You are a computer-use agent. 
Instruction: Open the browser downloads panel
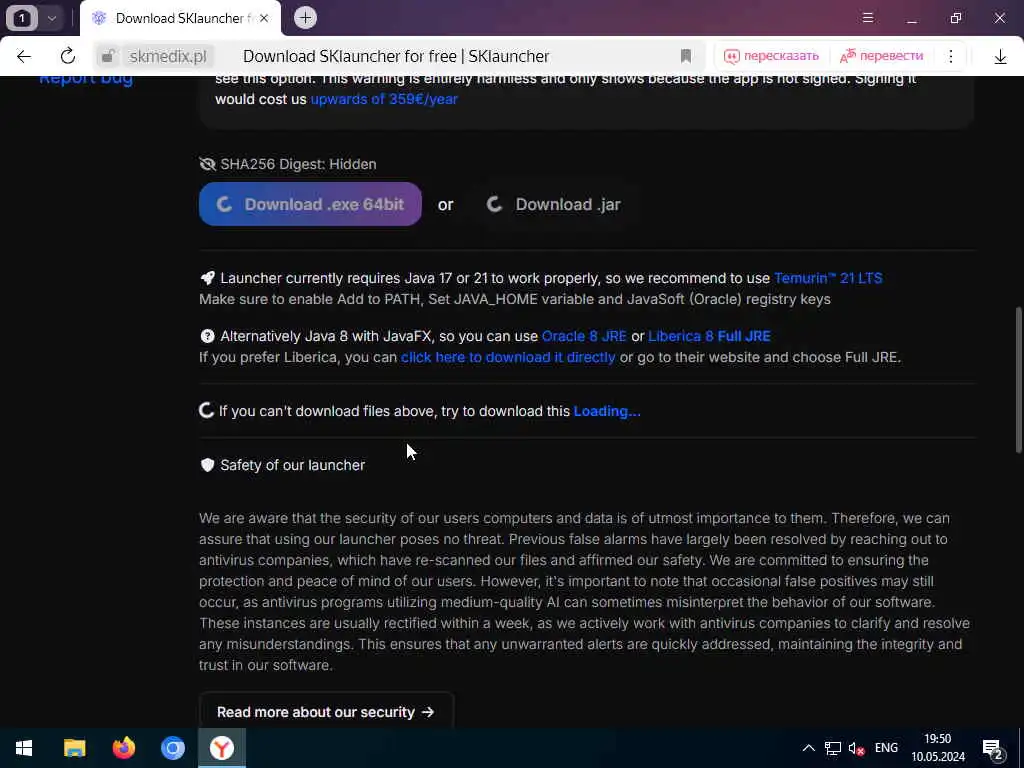click(x=1000, y=57)
